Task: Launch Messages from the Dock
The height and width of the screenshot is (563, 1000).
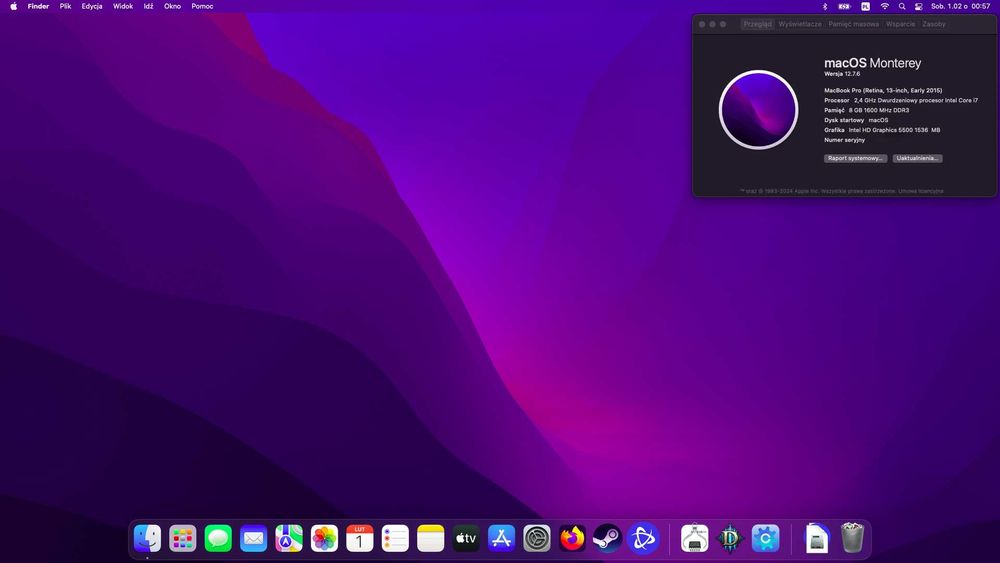Action: point(218,538)
